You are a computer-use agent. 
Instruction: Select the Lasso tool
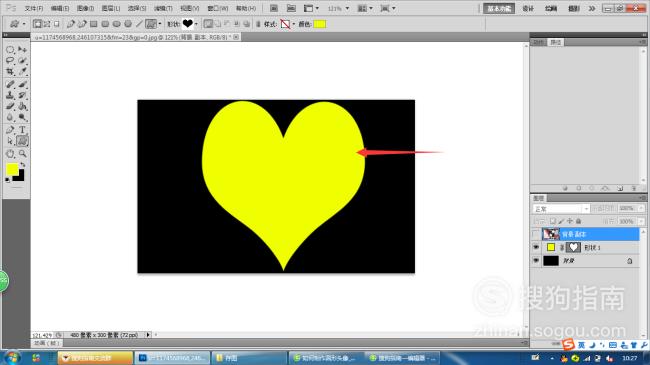pyautogui.click(x=10, y=61)
